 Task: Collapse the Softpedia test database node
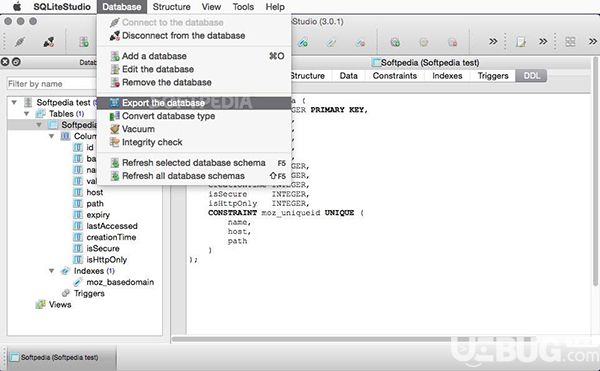pos(14,103)
